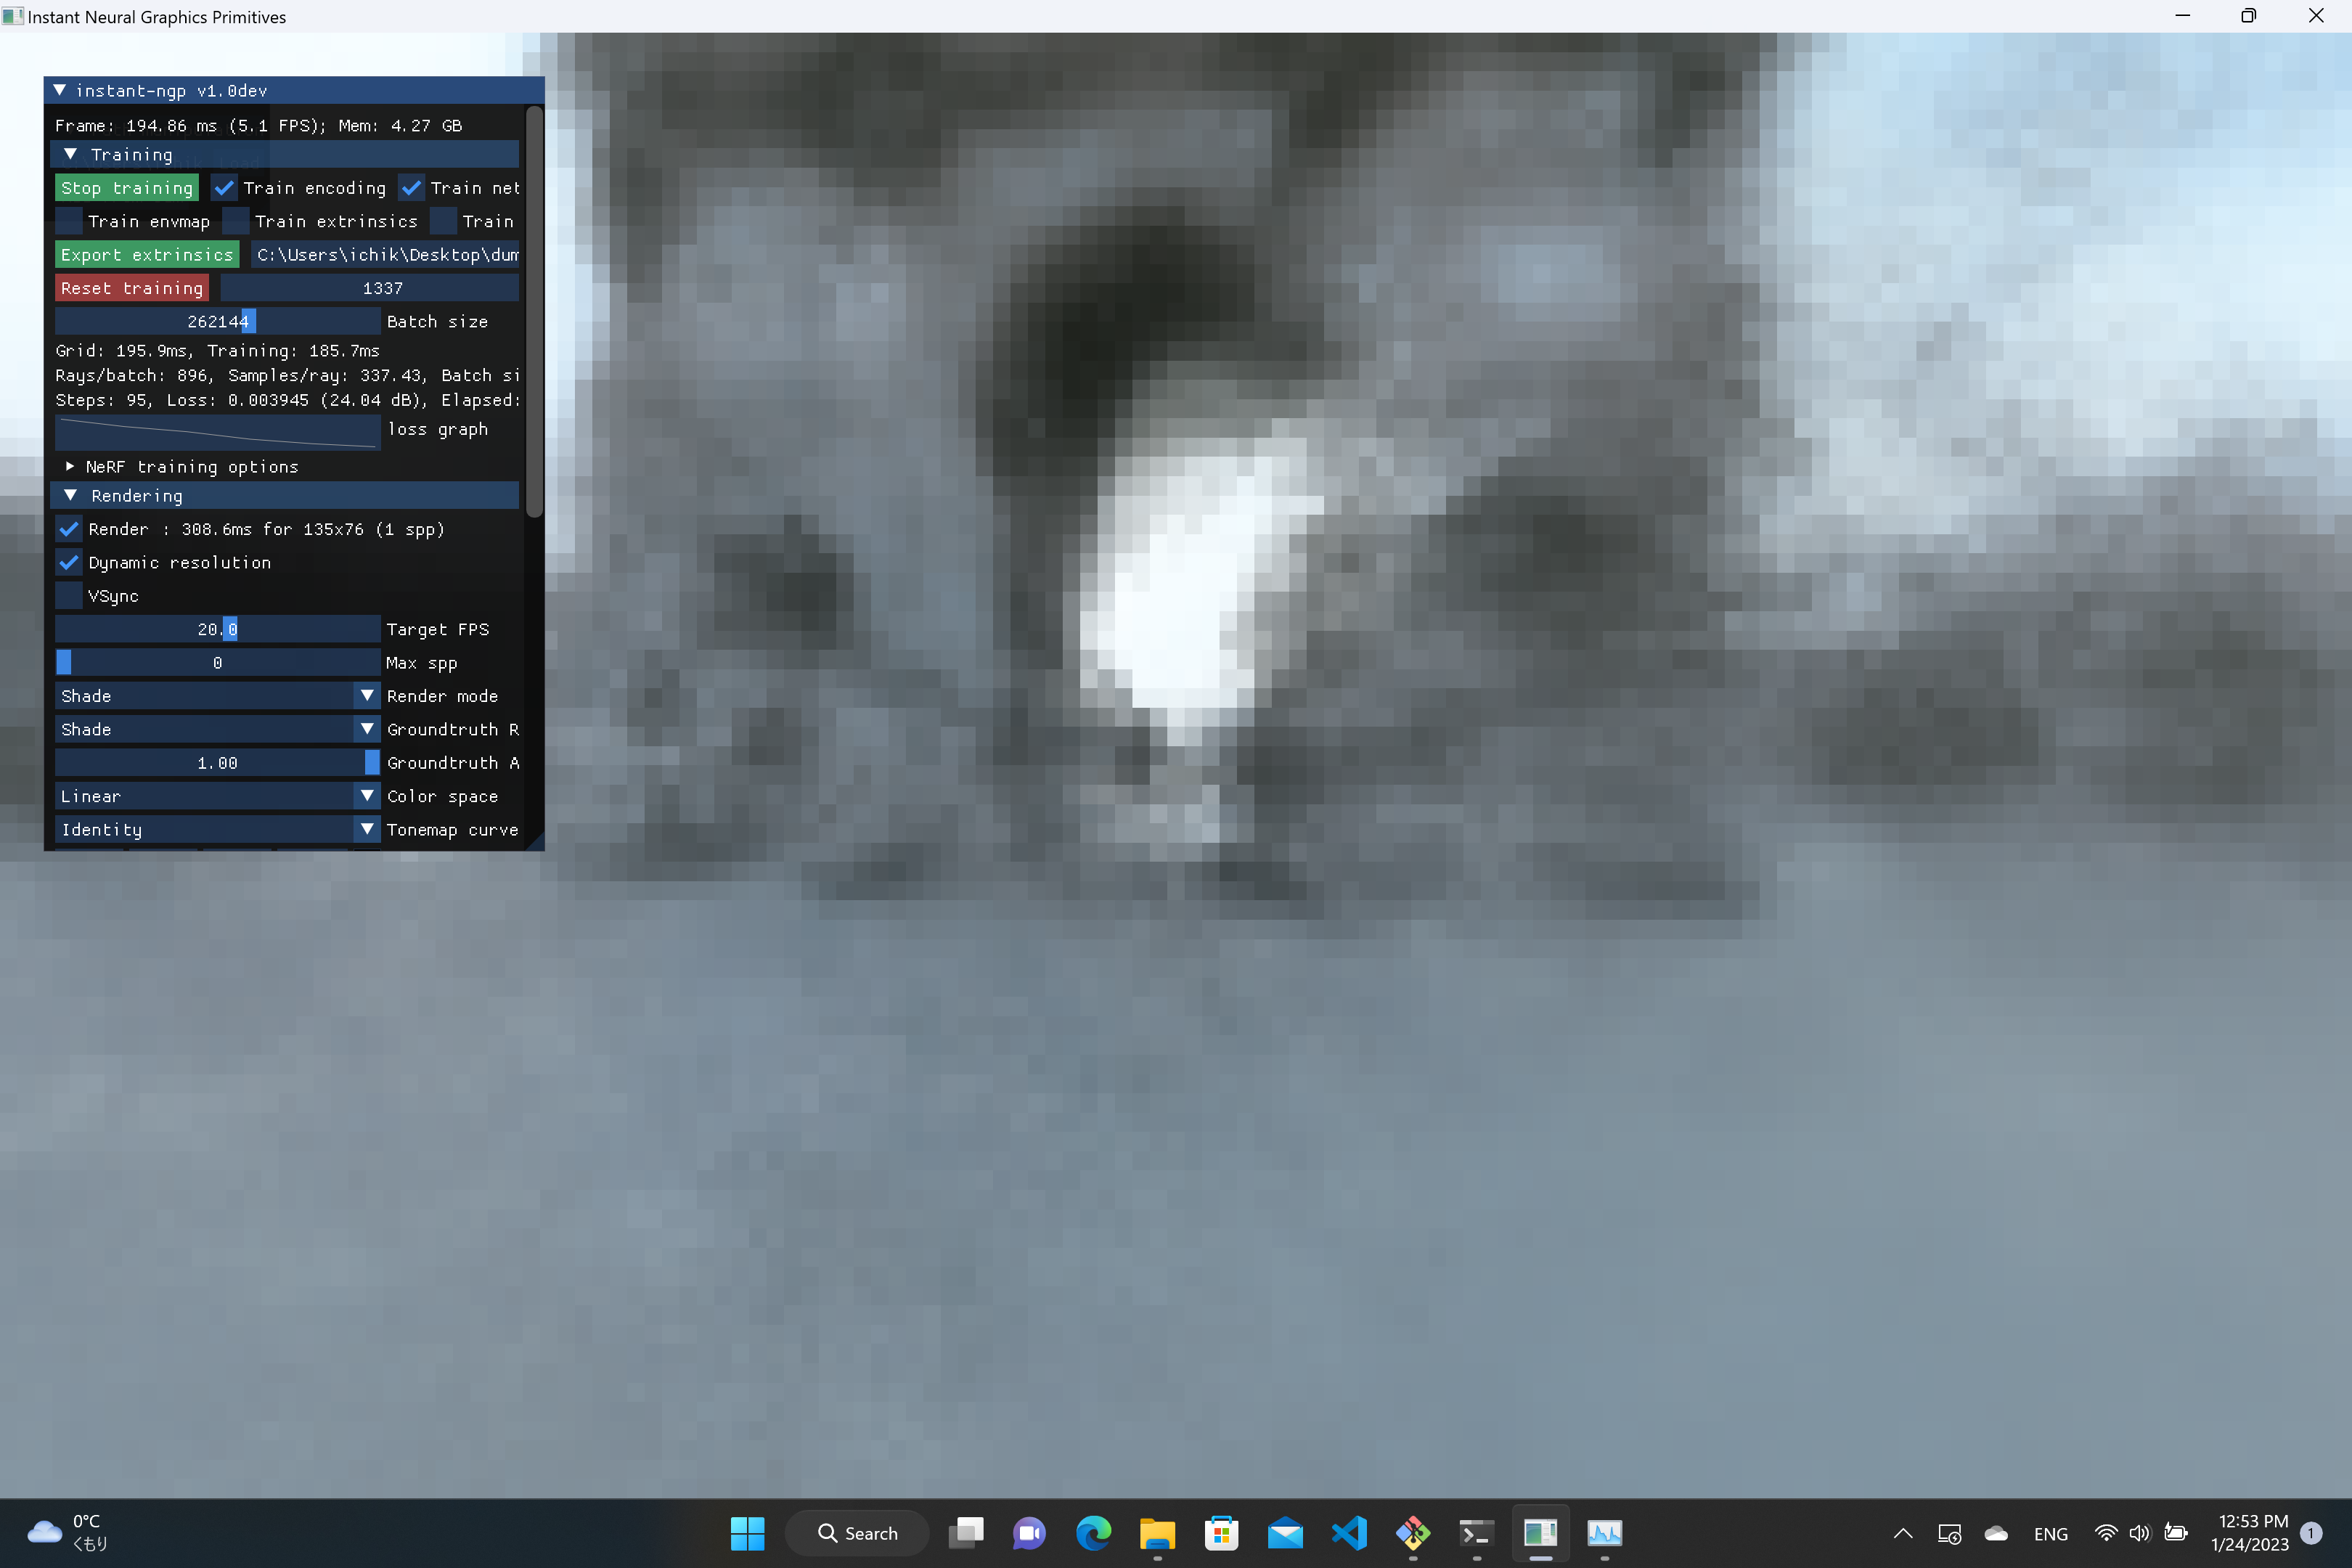Open File Explorer from taskbar
2352x1568 pixels.
[x=1157, y=1532]
